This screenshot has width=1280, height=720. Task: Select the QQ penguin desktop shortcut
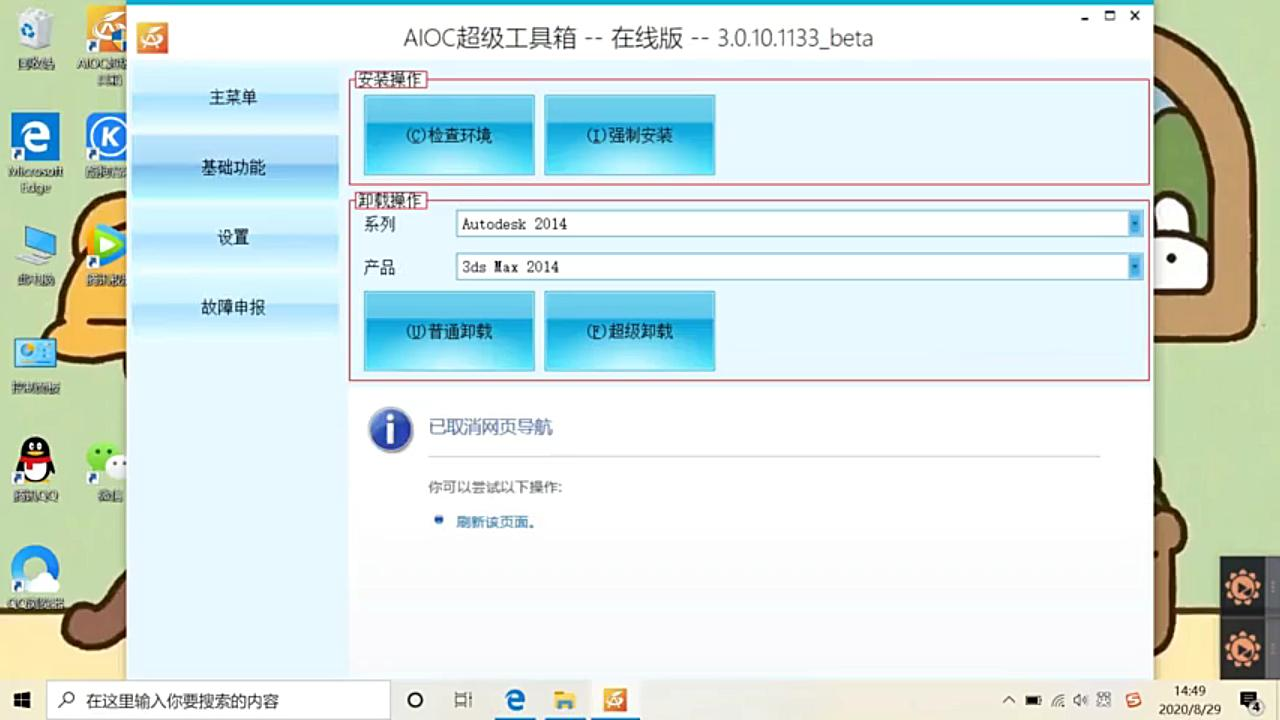pos(36,470)
